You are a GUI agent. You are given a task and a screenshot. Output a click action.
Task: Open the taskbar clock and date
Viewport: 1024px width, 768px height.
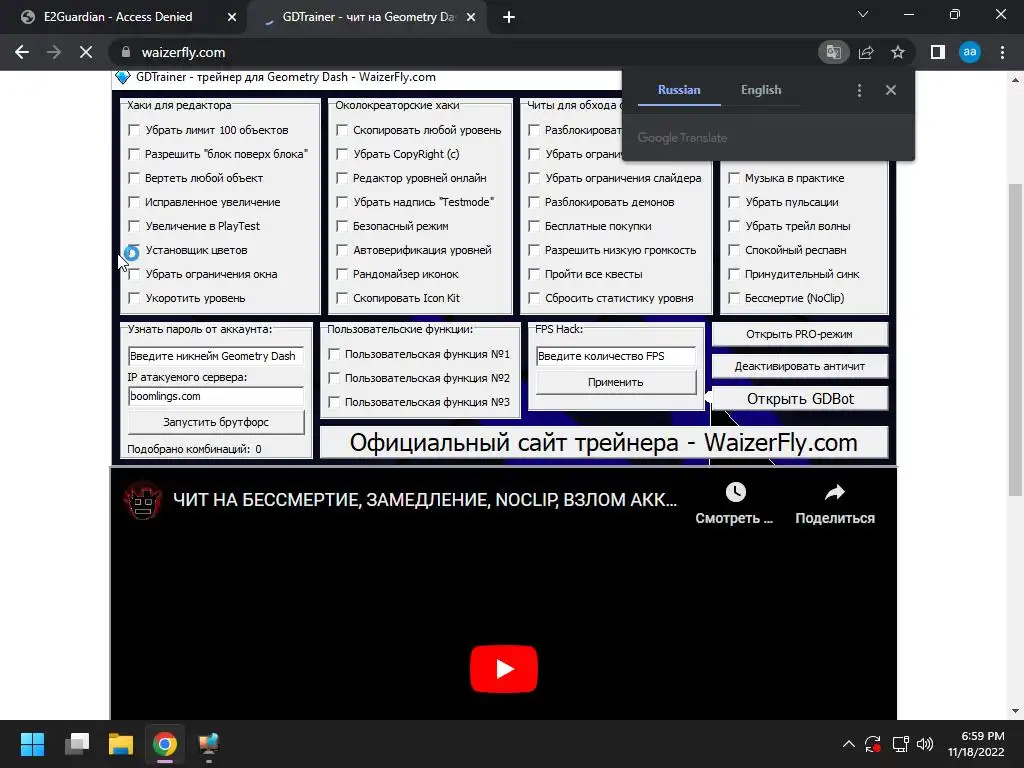tap(976, 744)
